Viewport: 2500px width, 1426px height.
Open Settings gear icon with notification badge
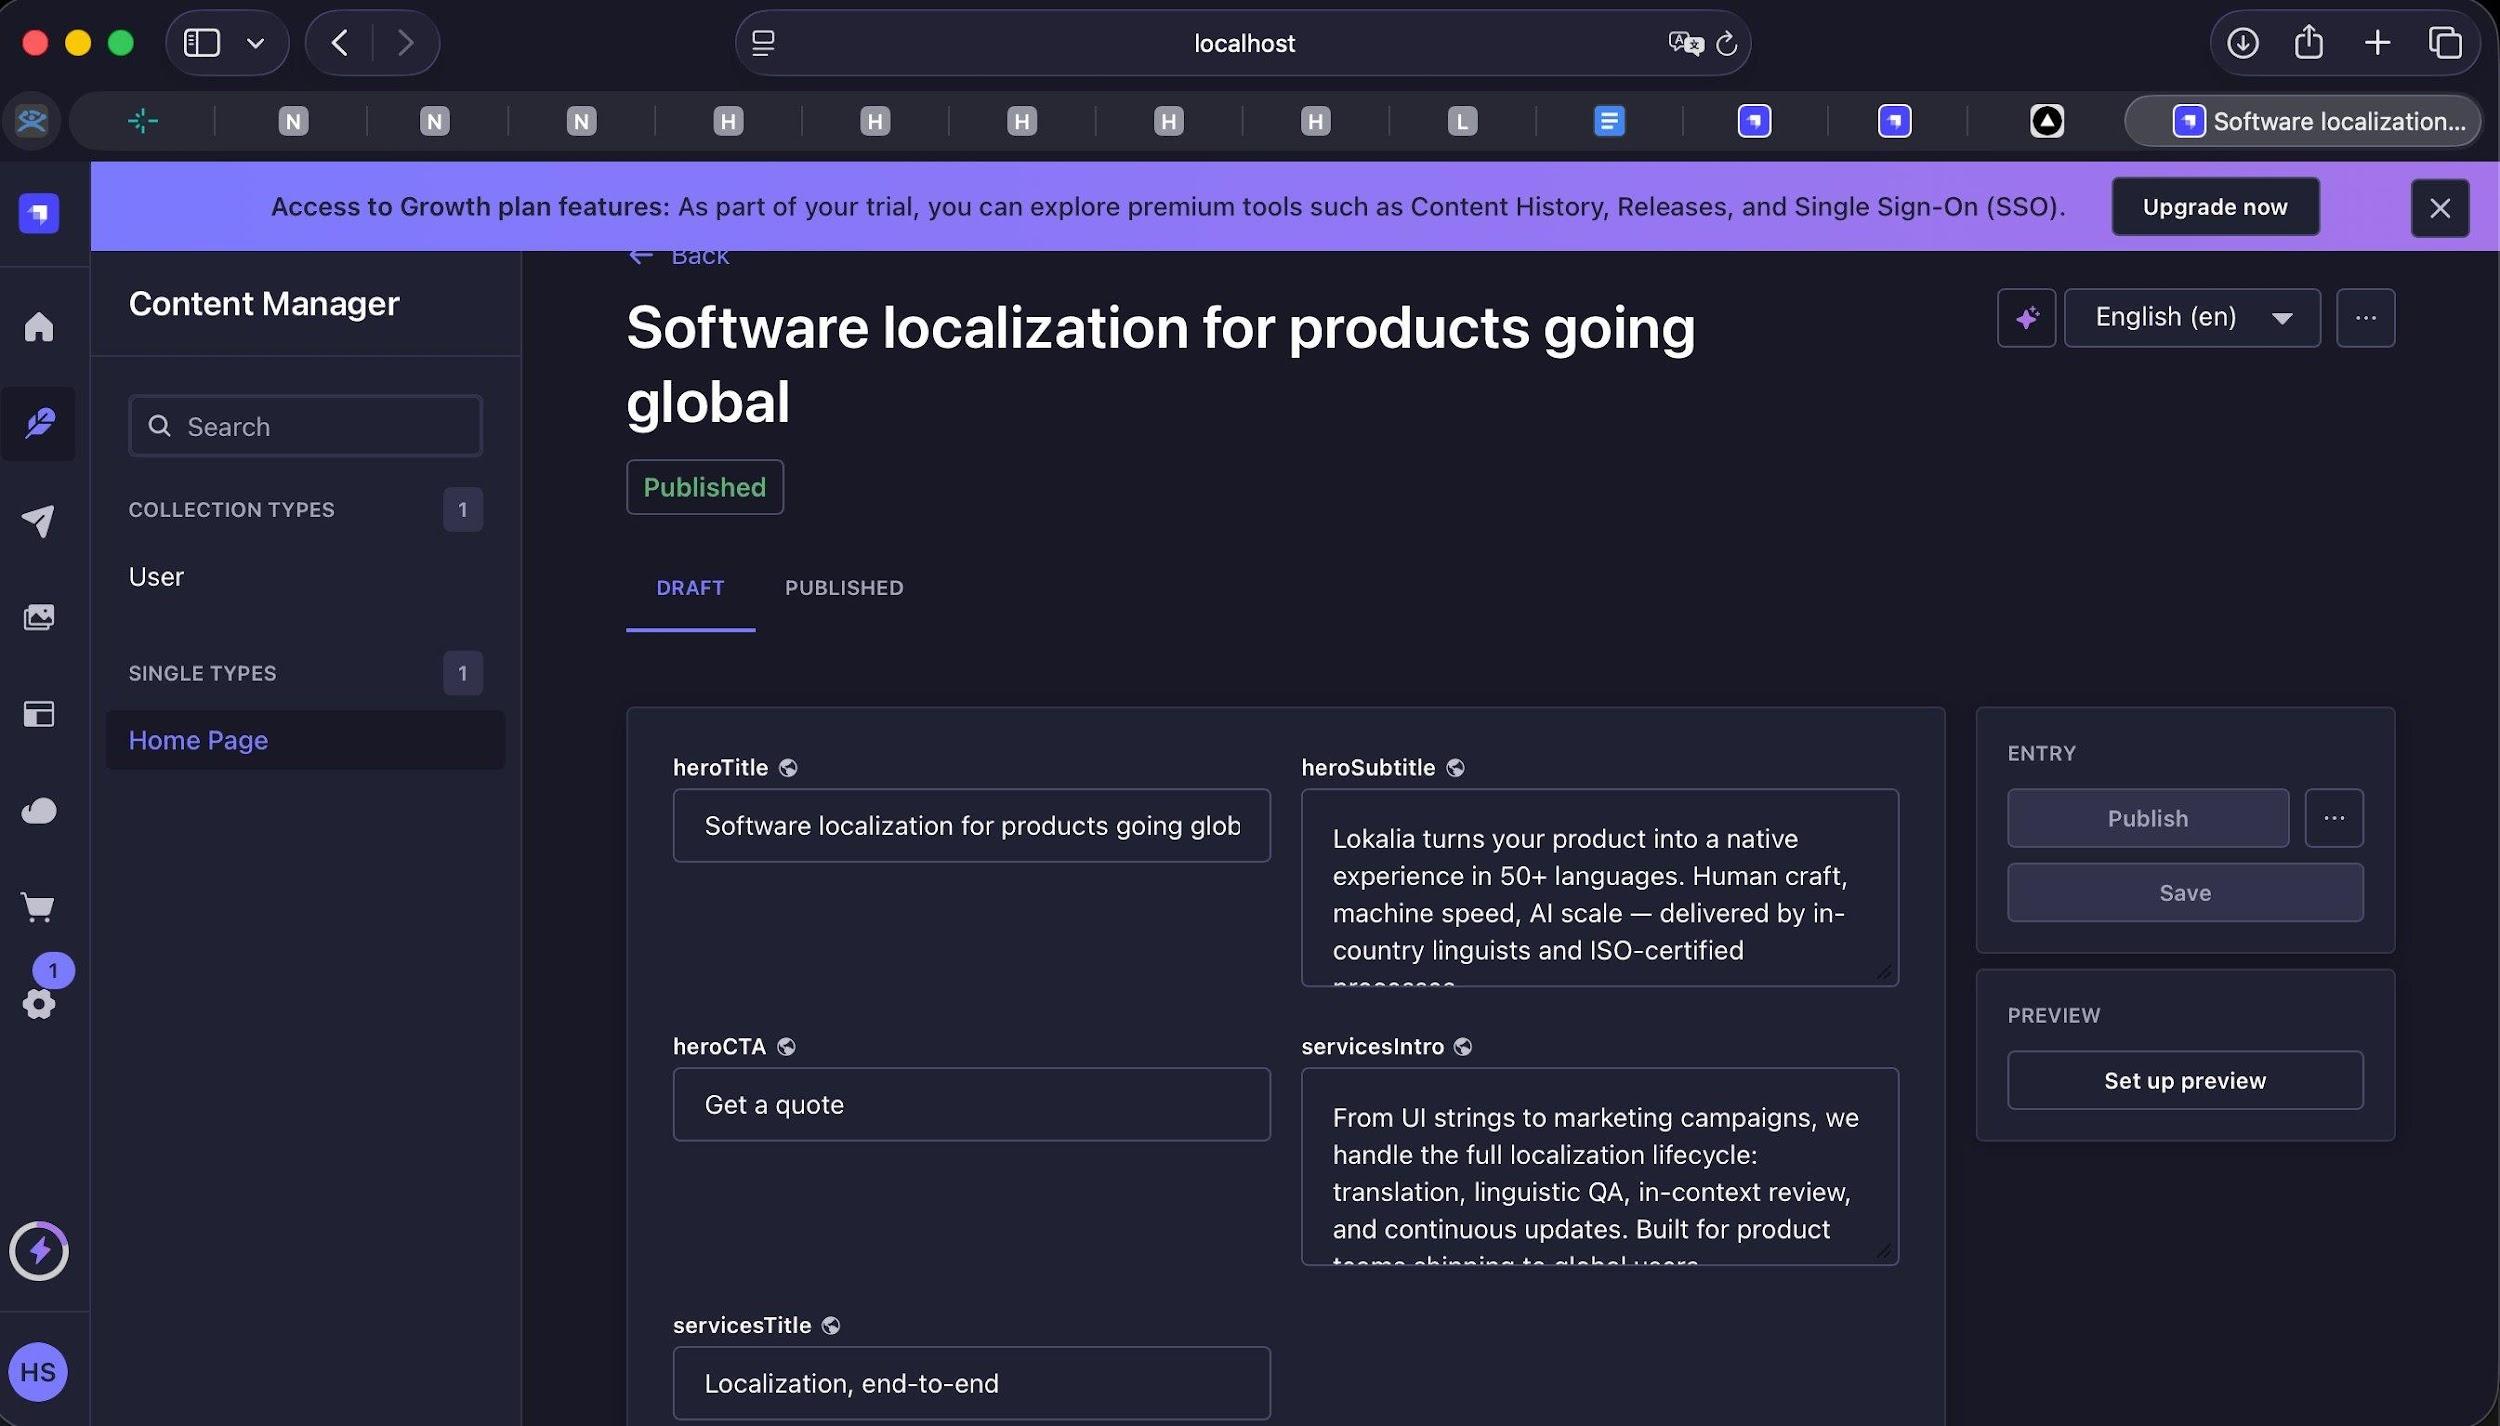[x=38, y=1003]
